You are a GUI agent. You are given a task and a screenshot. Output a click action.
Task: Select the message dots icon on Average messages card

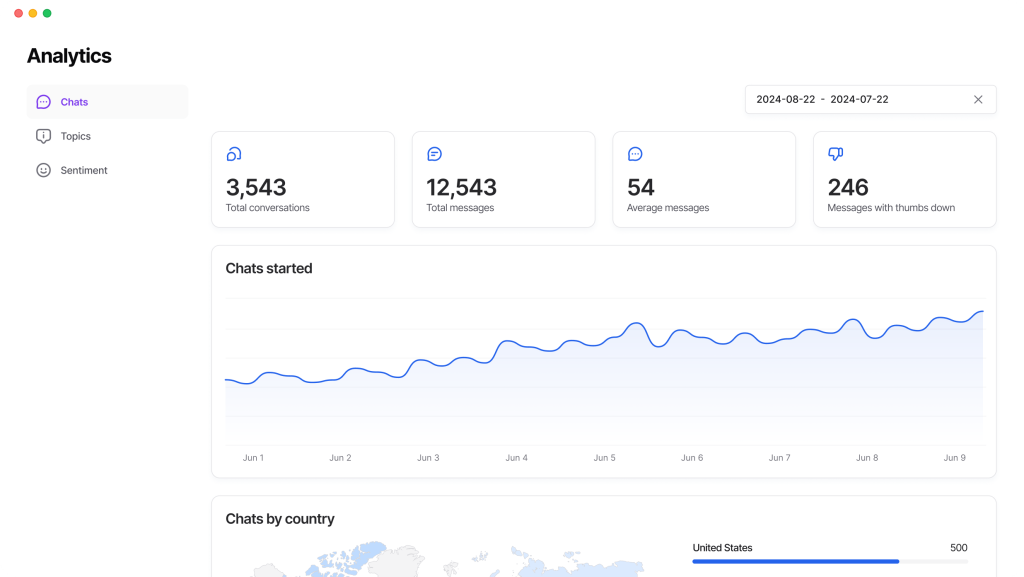634,153
